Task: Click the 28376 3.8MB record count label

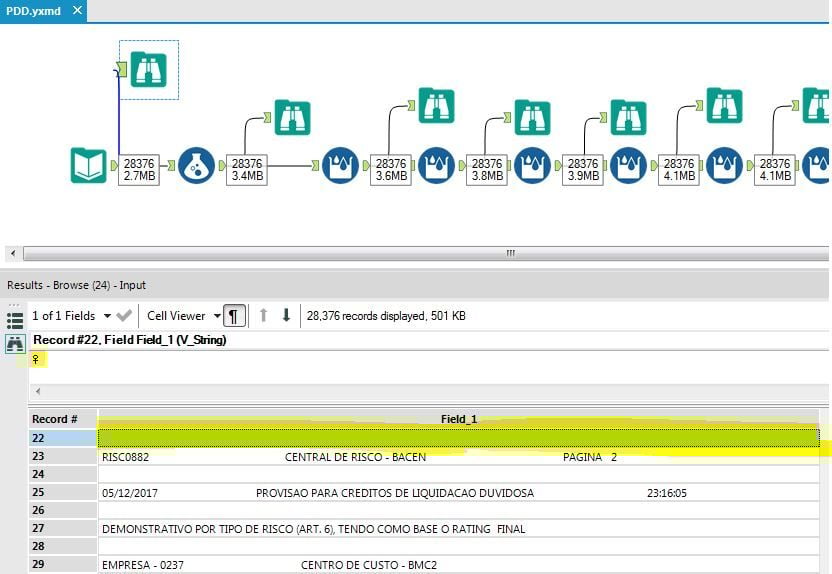Action: (487, 170)
